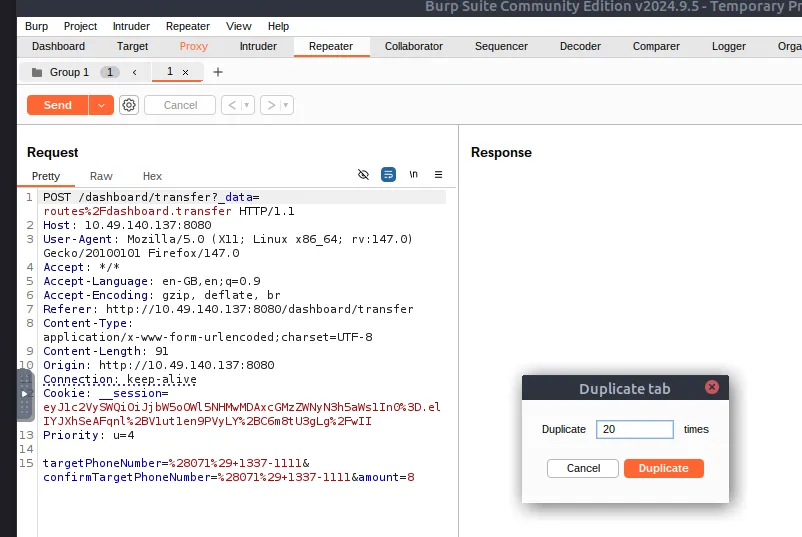Toggle hiding of non-essential request headers
802x537 pixels.
(364, 174)
